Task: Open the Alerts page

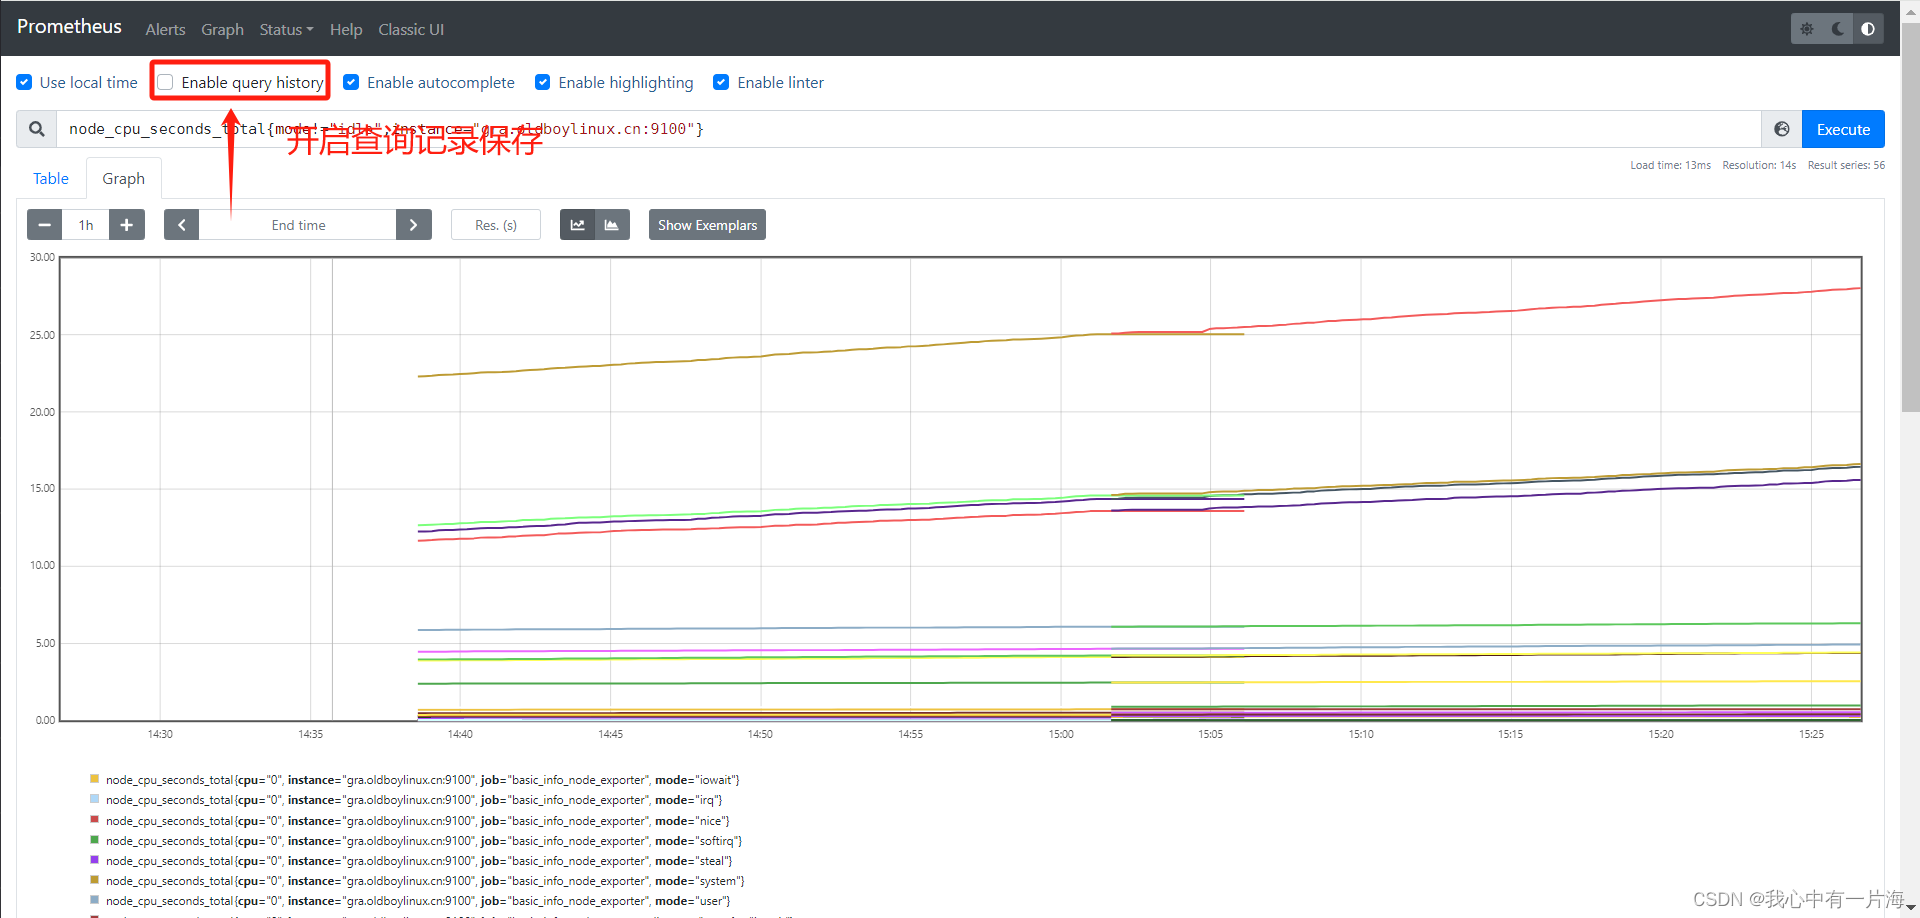Action: (x=165, y=30)
